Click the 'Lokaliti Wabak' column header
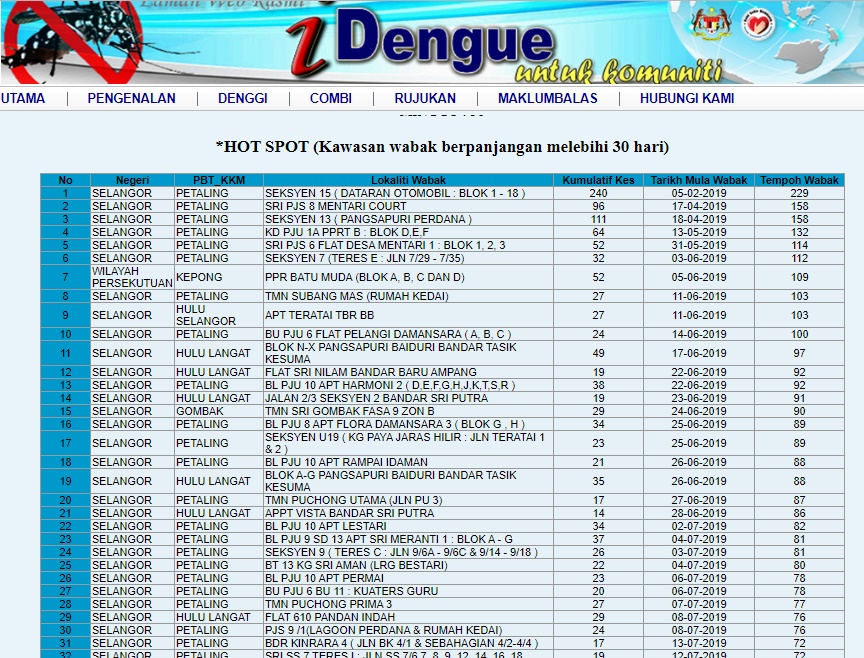Screen dimensions: 864x658 (408, 180)
